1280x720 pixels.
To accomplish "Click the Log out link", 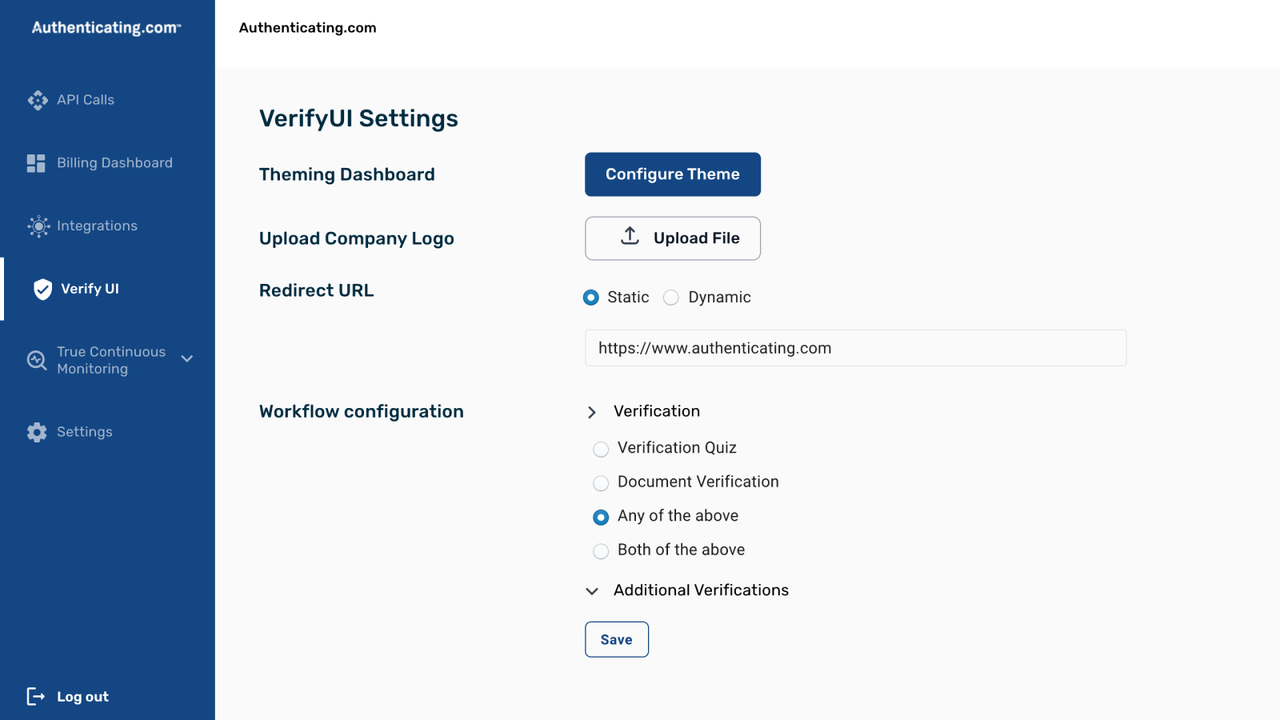I will 83,697.
